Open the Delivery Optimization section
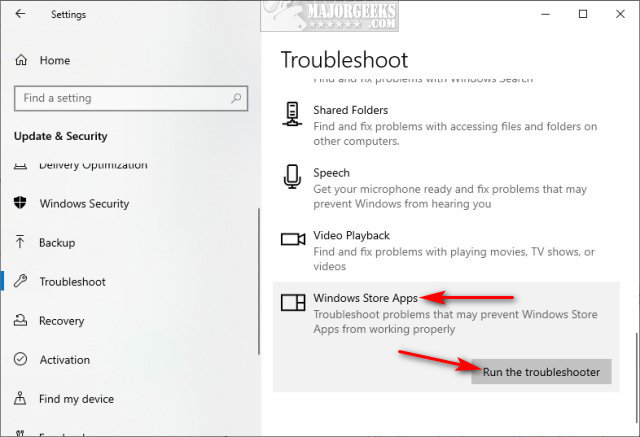 (93, 165)
